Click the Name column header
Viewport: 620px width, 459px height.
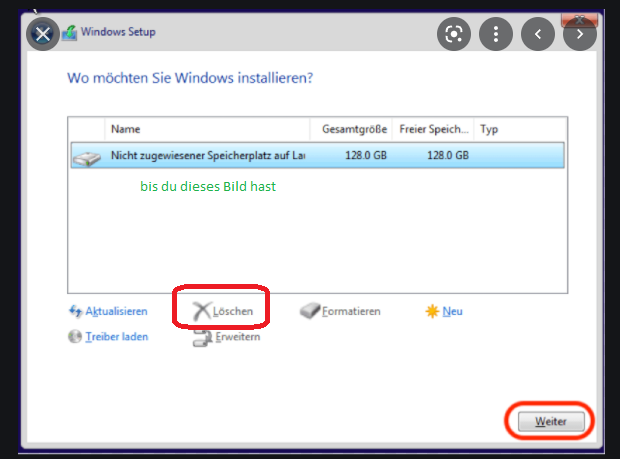click(x=207, y=129)
